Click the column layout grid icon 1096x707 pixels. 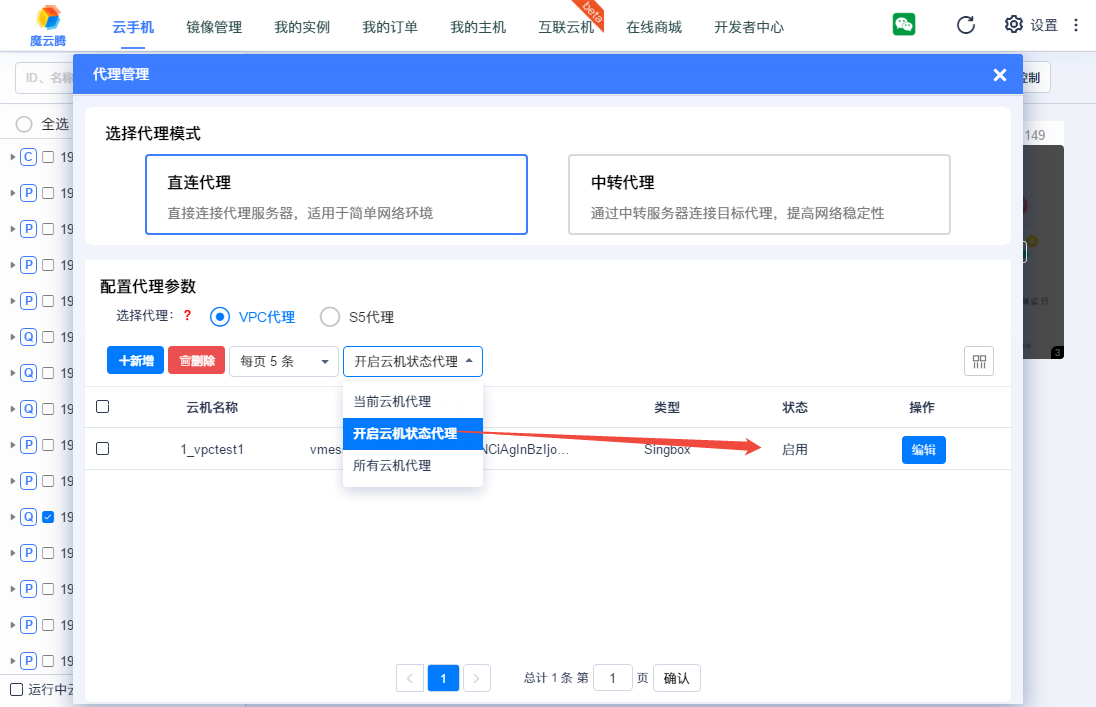tap(979, 361)
